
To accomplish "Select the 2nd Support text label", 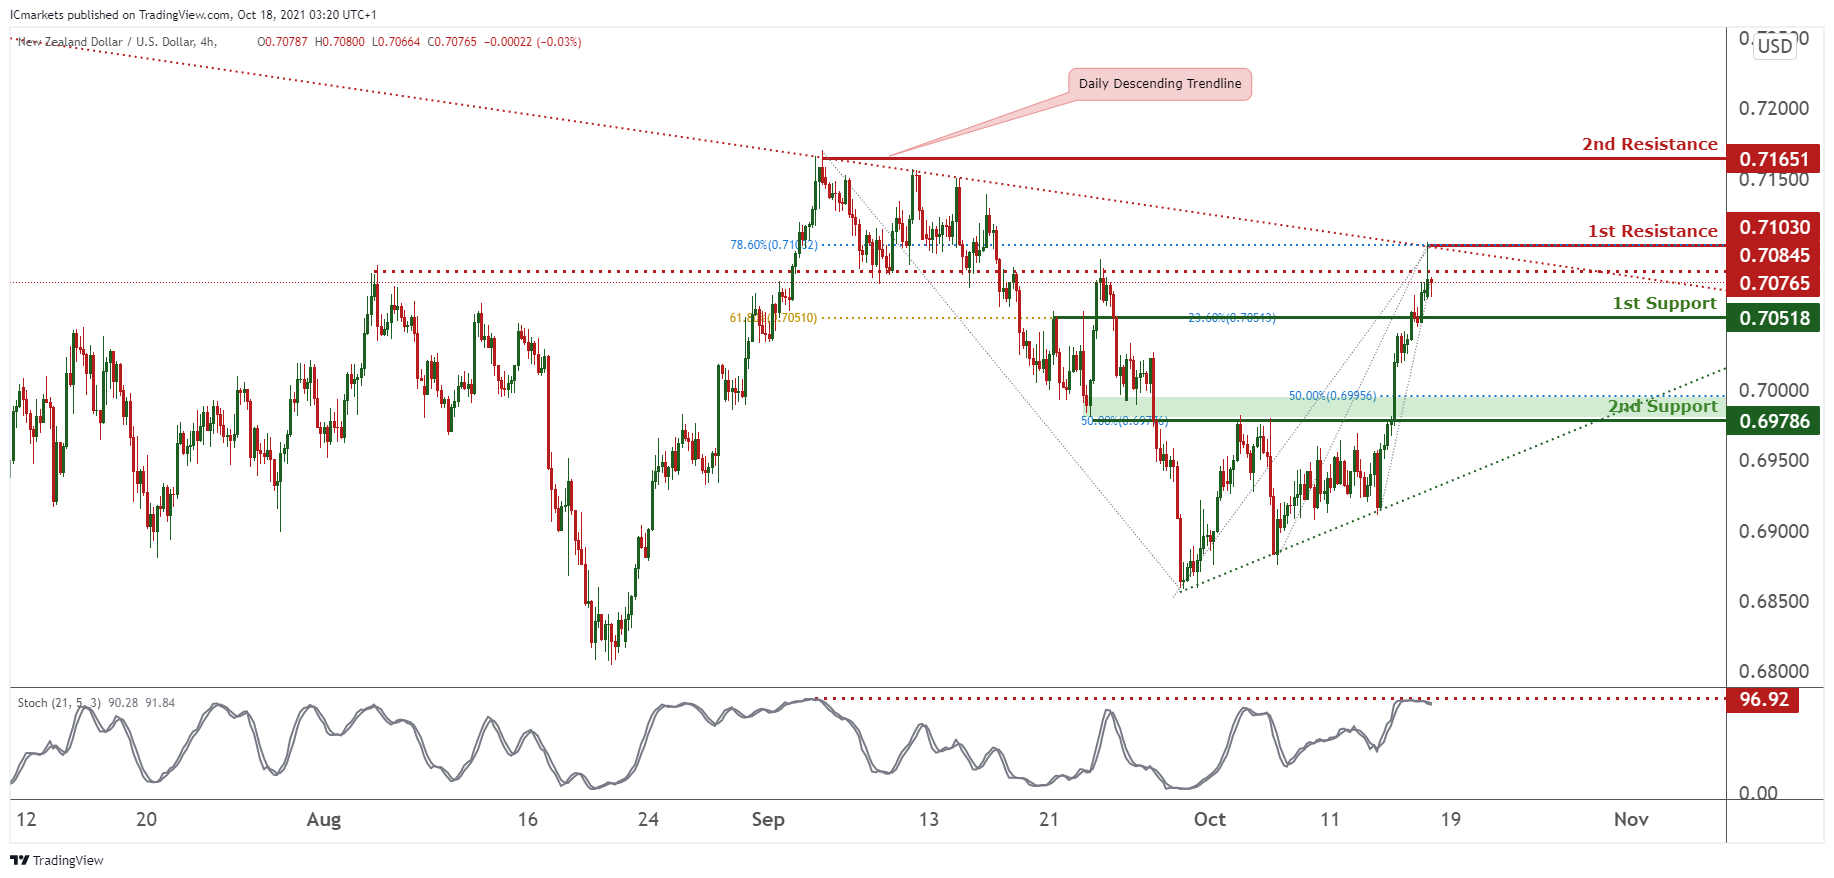I will (x=1662, y=406).
